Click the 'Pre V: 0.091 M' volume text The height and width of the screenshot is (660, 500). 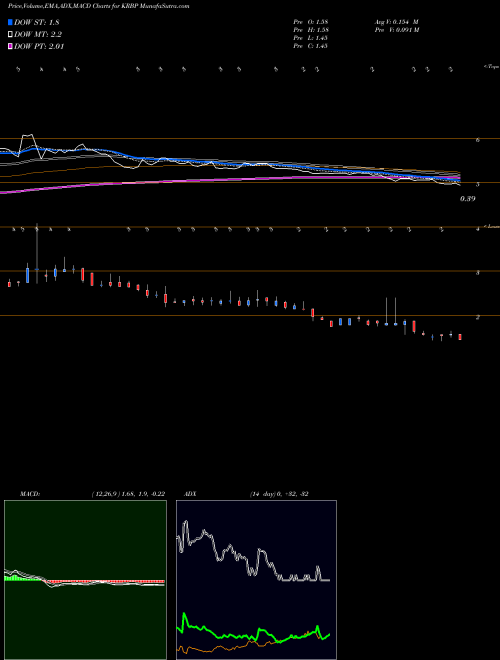[396, 30]
